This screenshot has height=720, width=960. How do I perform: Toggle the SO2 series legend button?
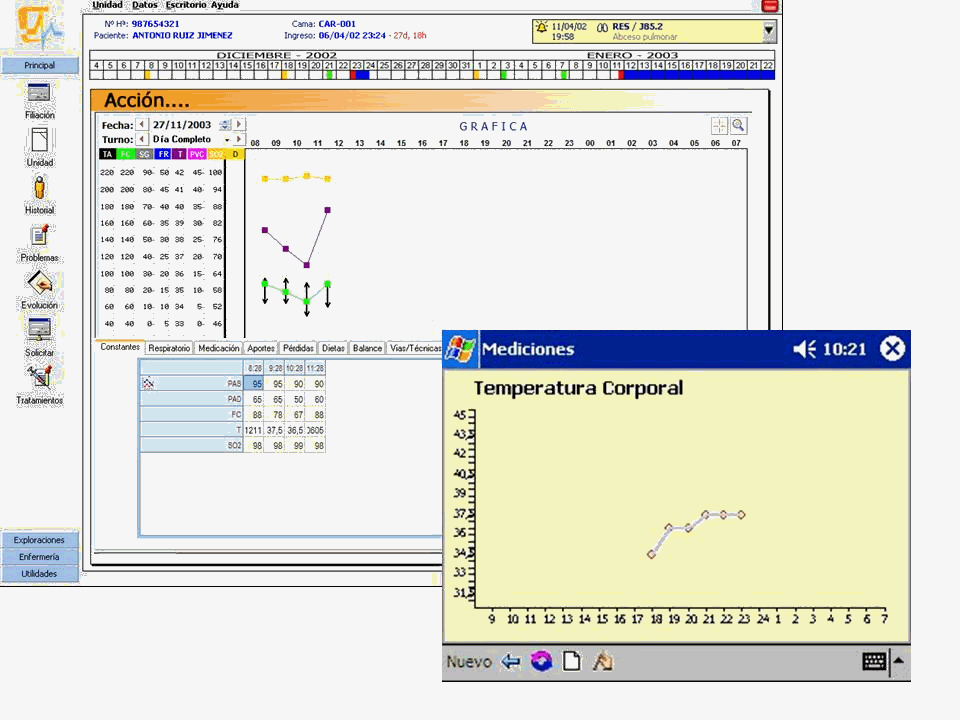point(216,154)
